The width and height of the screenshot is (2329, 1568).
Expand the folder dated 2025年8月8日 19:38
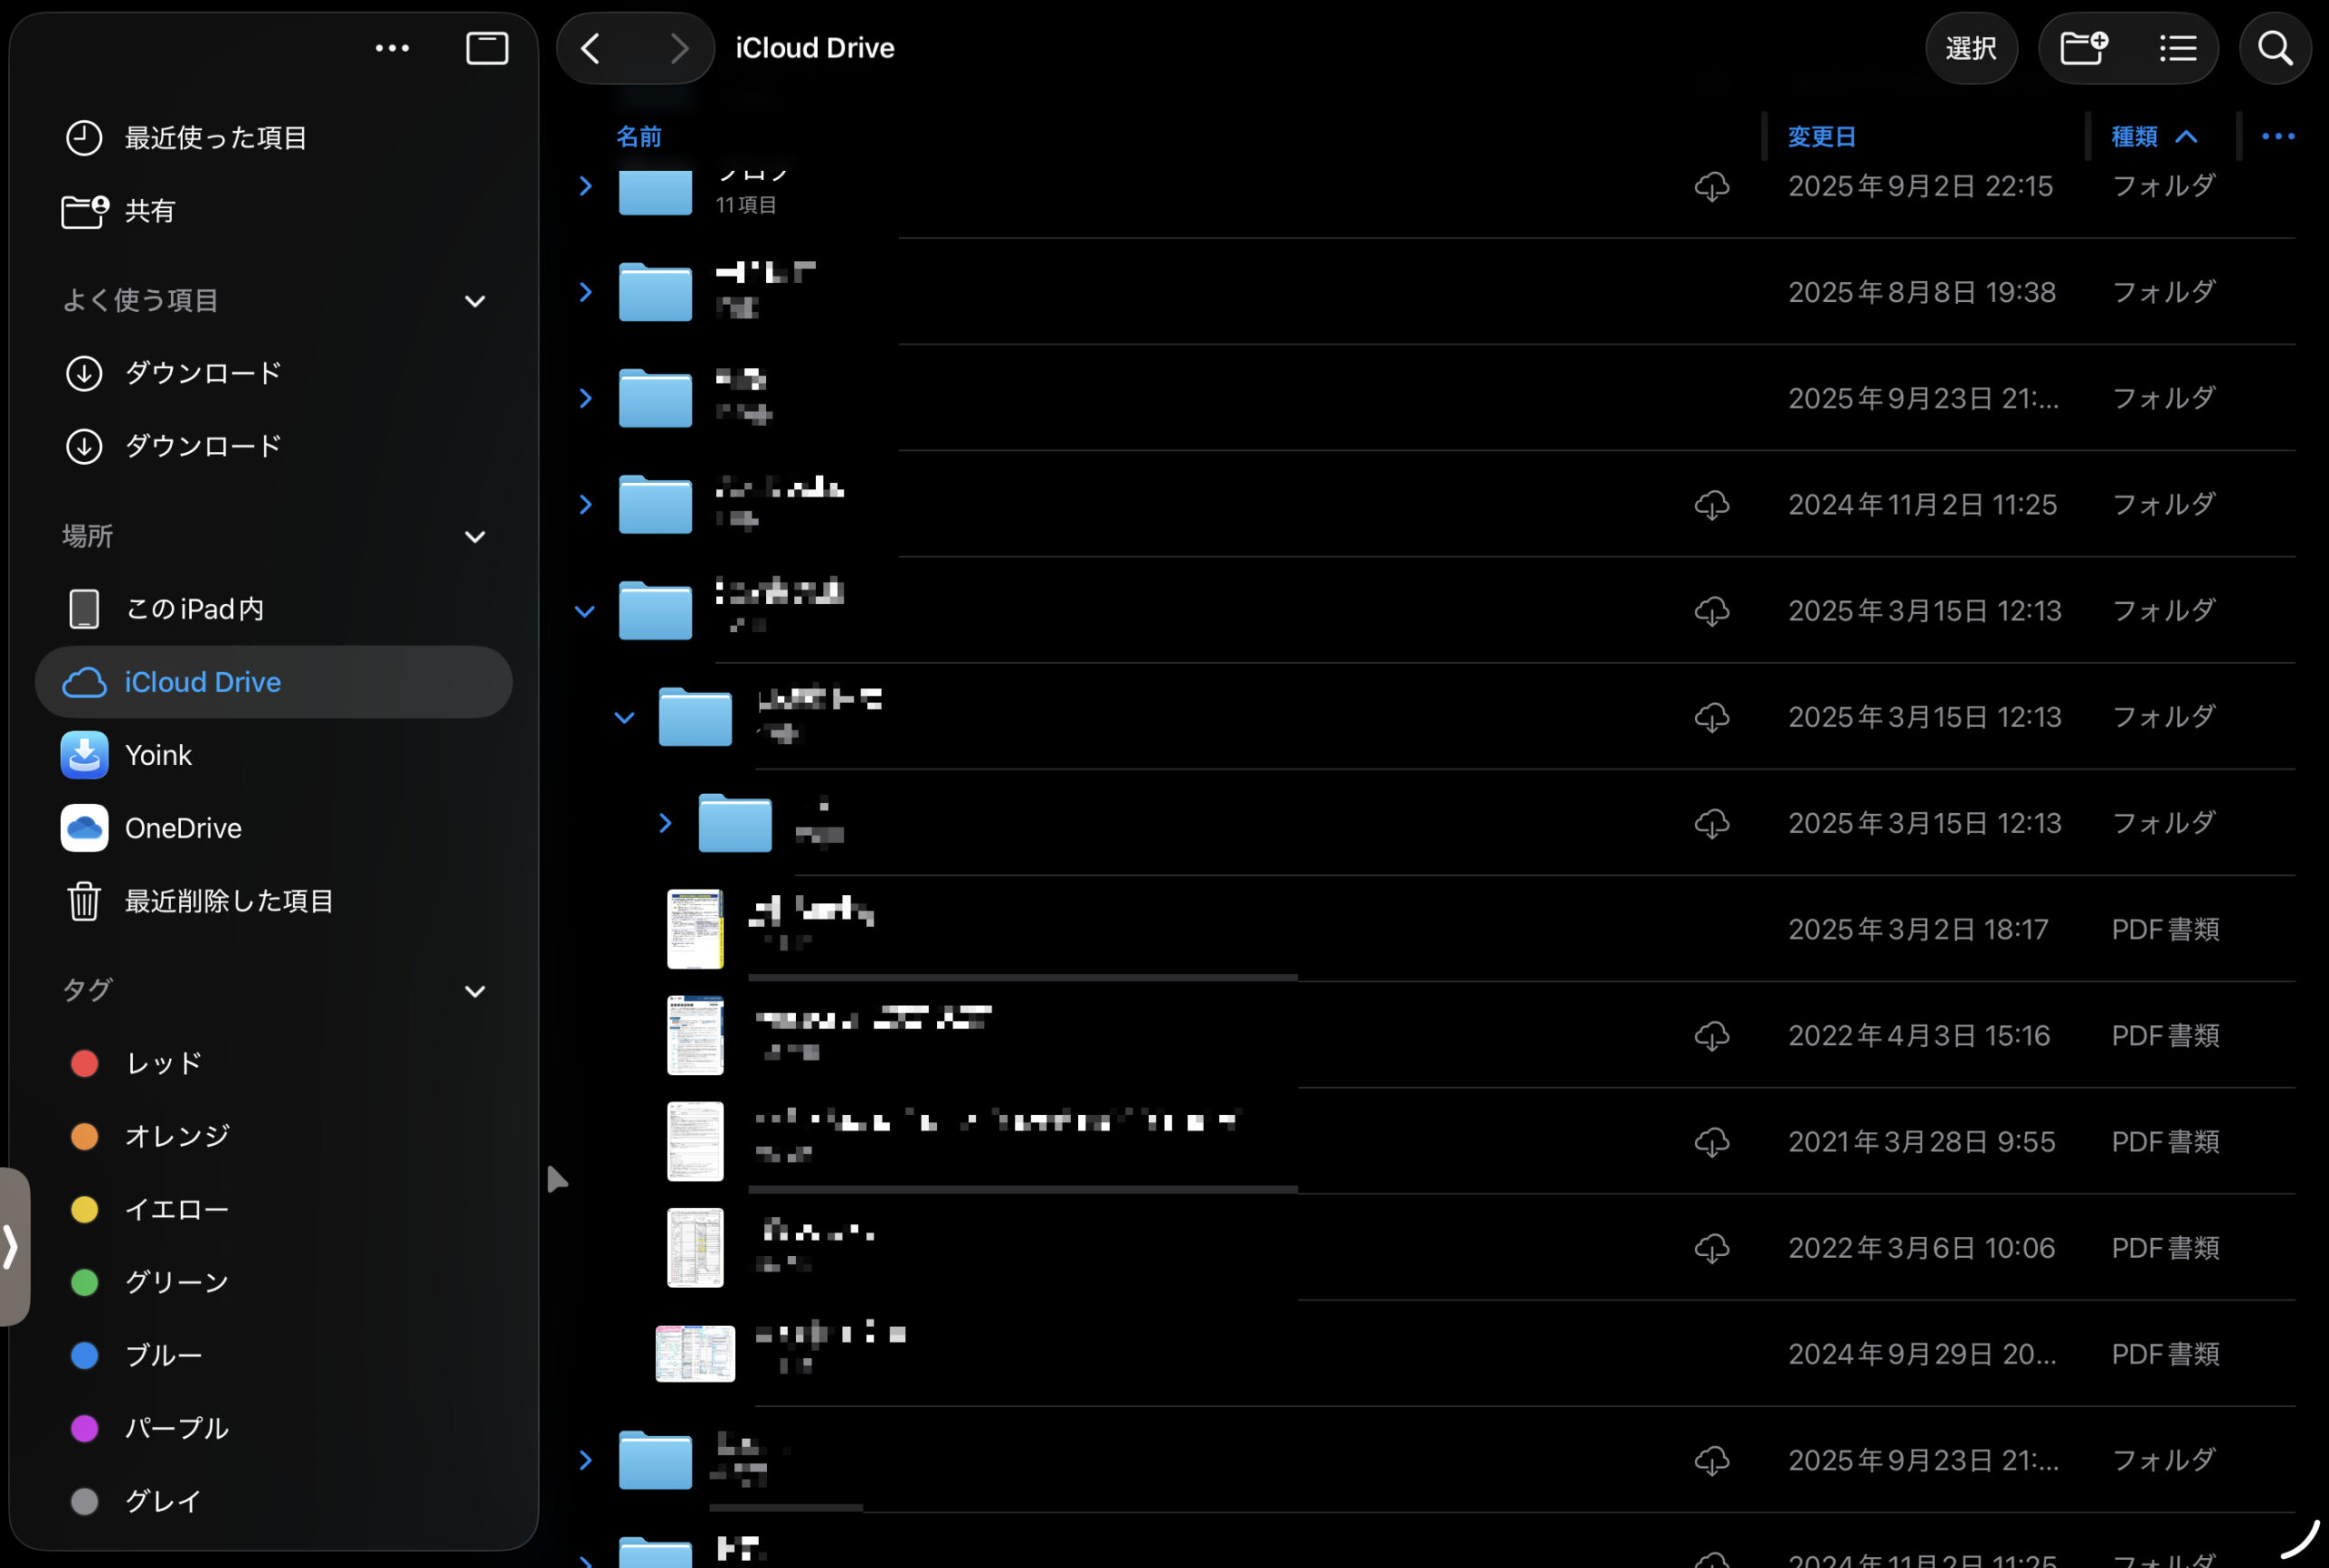pyautogui.click(x=586, y=292)
